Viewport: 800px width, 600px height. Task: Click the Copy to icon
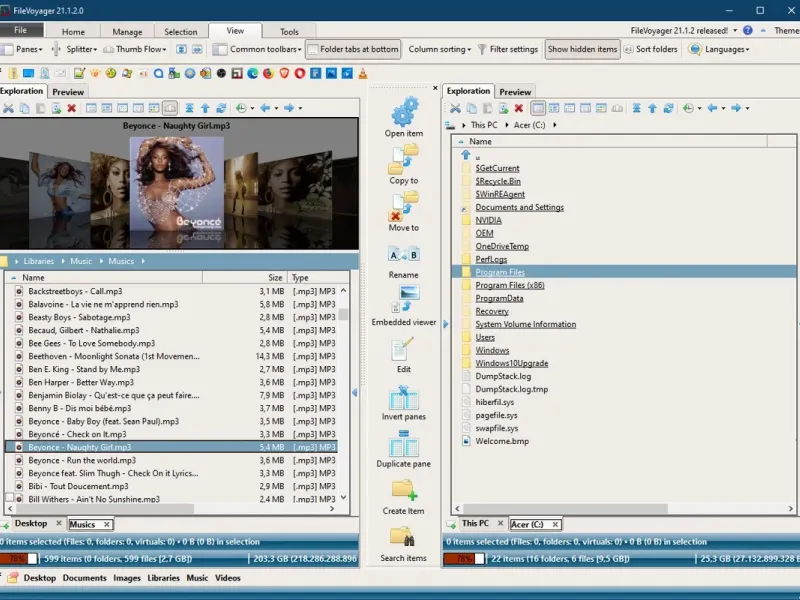coord(404,159)
